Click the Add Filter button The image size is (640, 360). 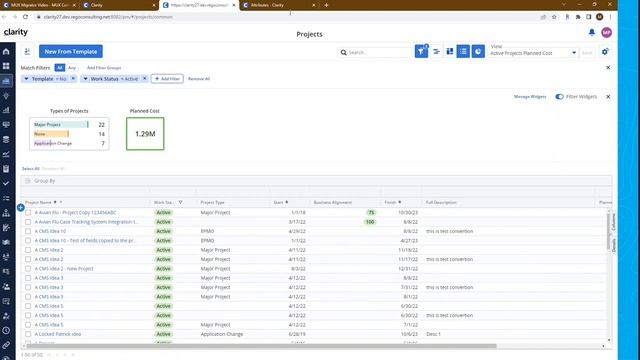[167, 79]
